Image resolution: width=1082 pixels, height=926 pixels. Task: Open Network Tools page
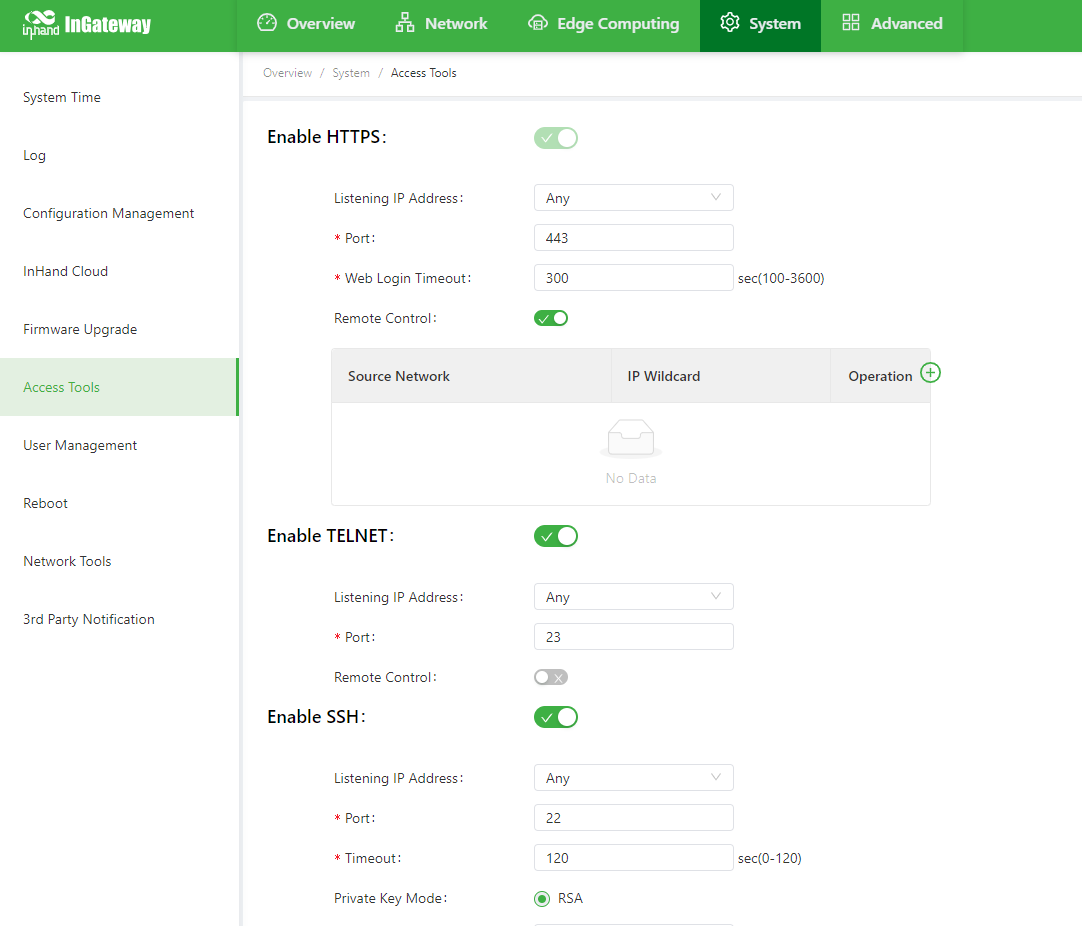tap(119, 561)
